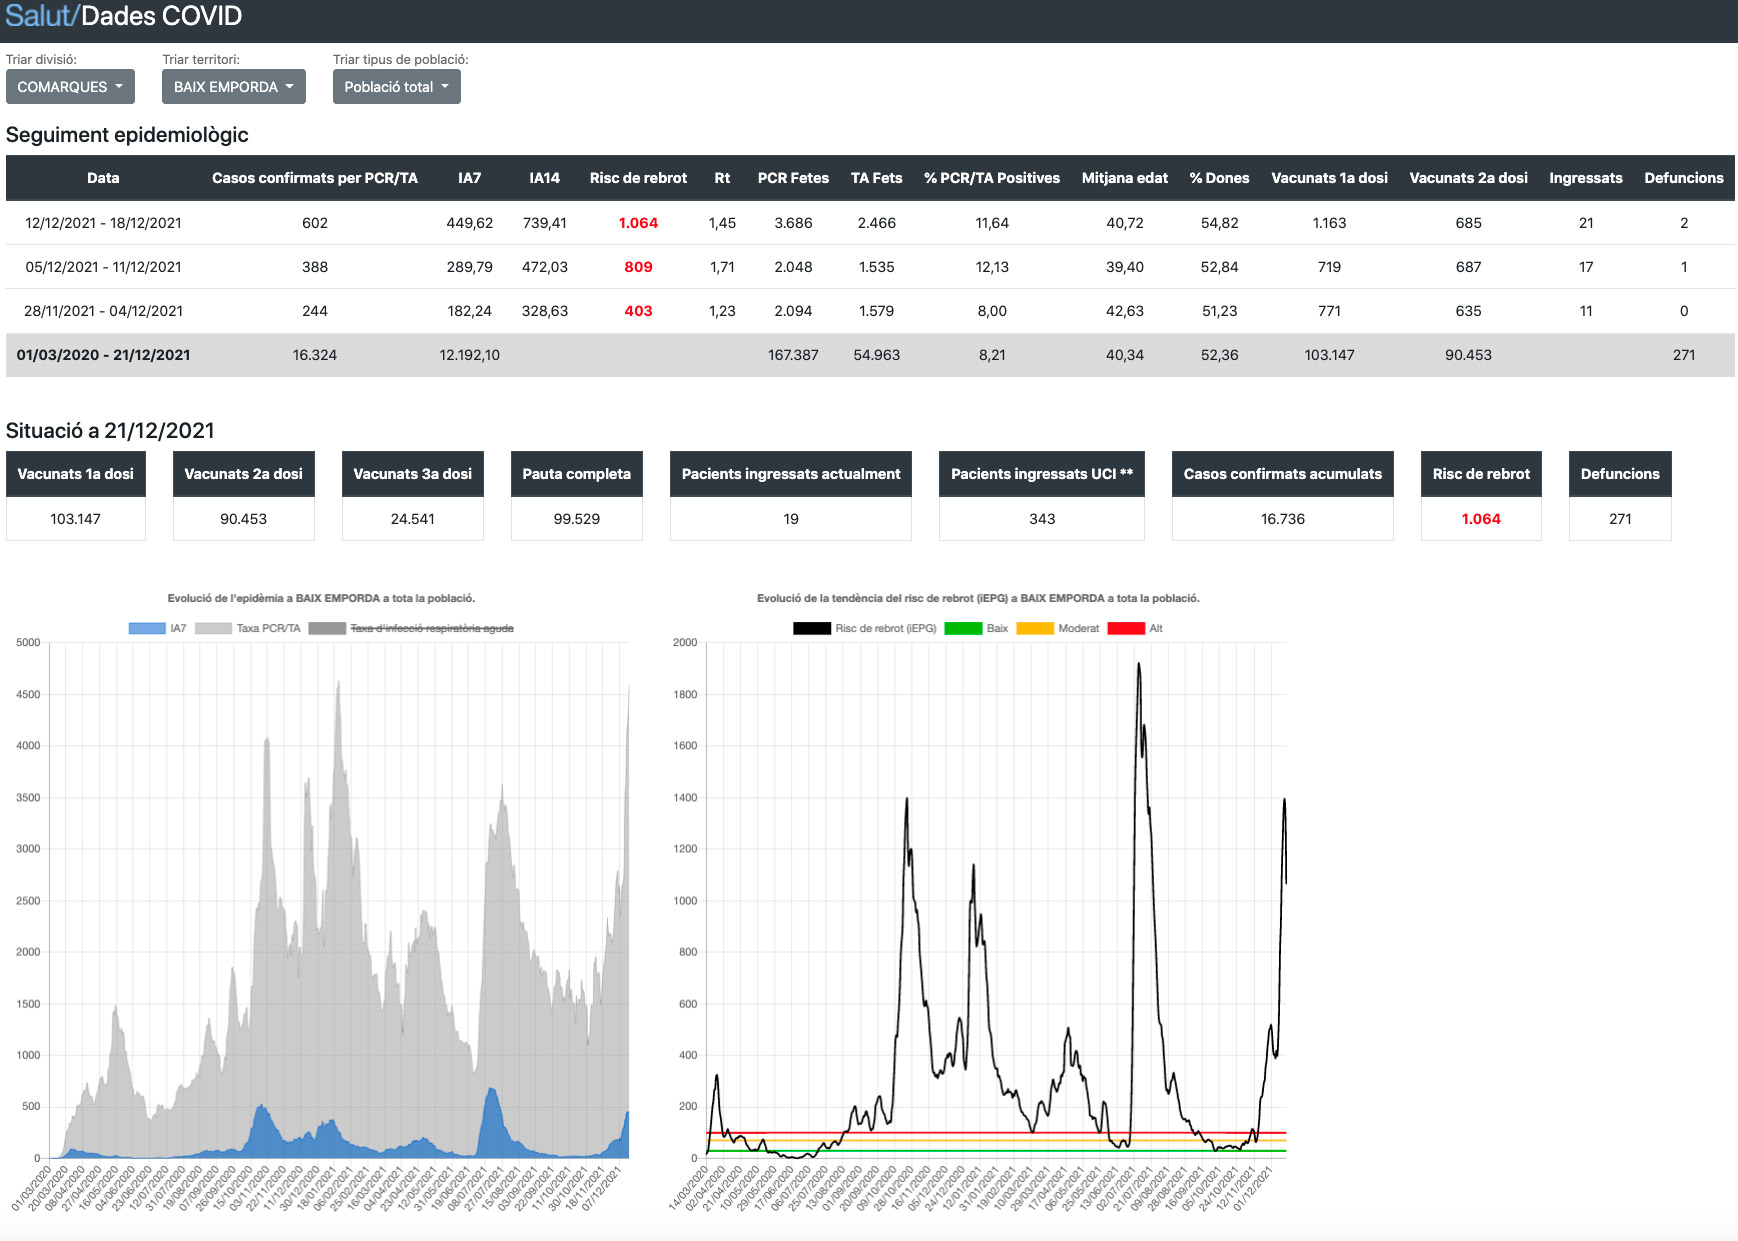The height and width of the screenshot is (1241, 1738).
Task: Click red risk value 809
Action: click(638, 267)
